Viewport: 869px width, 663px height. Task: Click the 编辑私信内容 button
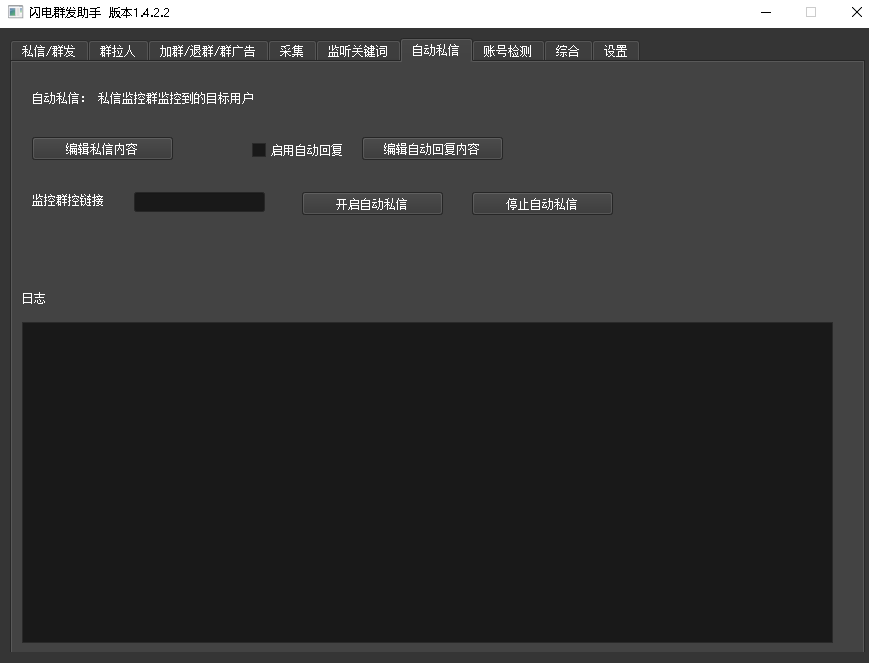click(102, 149)
